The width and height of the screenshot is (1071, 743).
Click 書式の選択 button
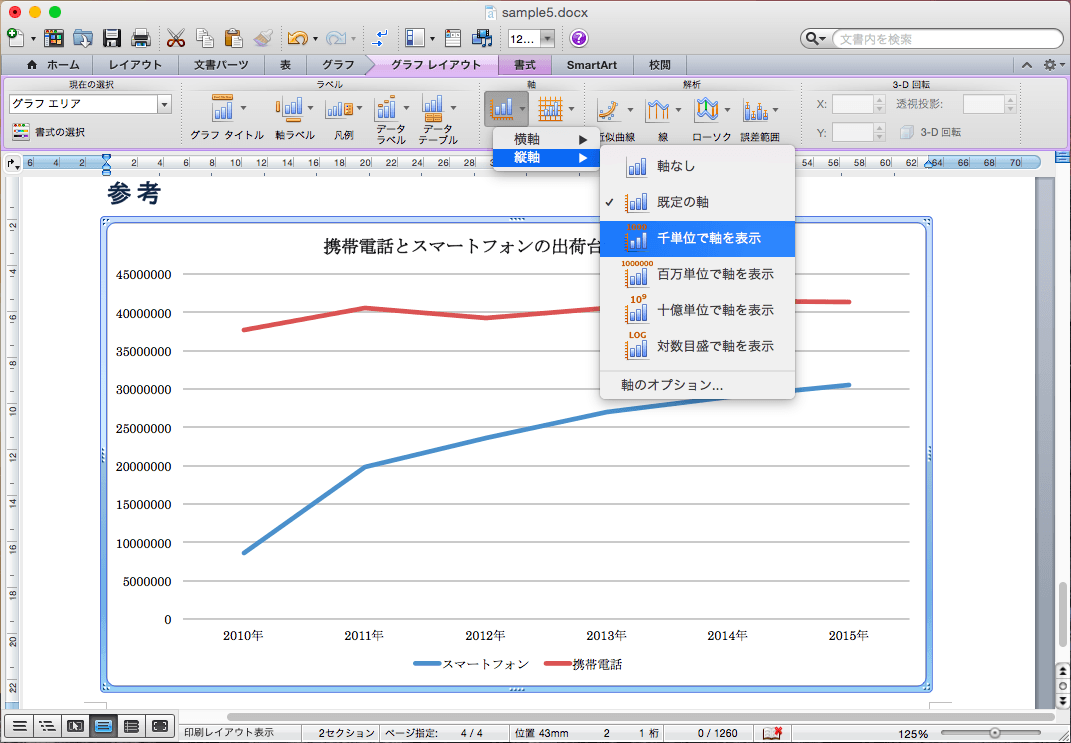point(50,132)
